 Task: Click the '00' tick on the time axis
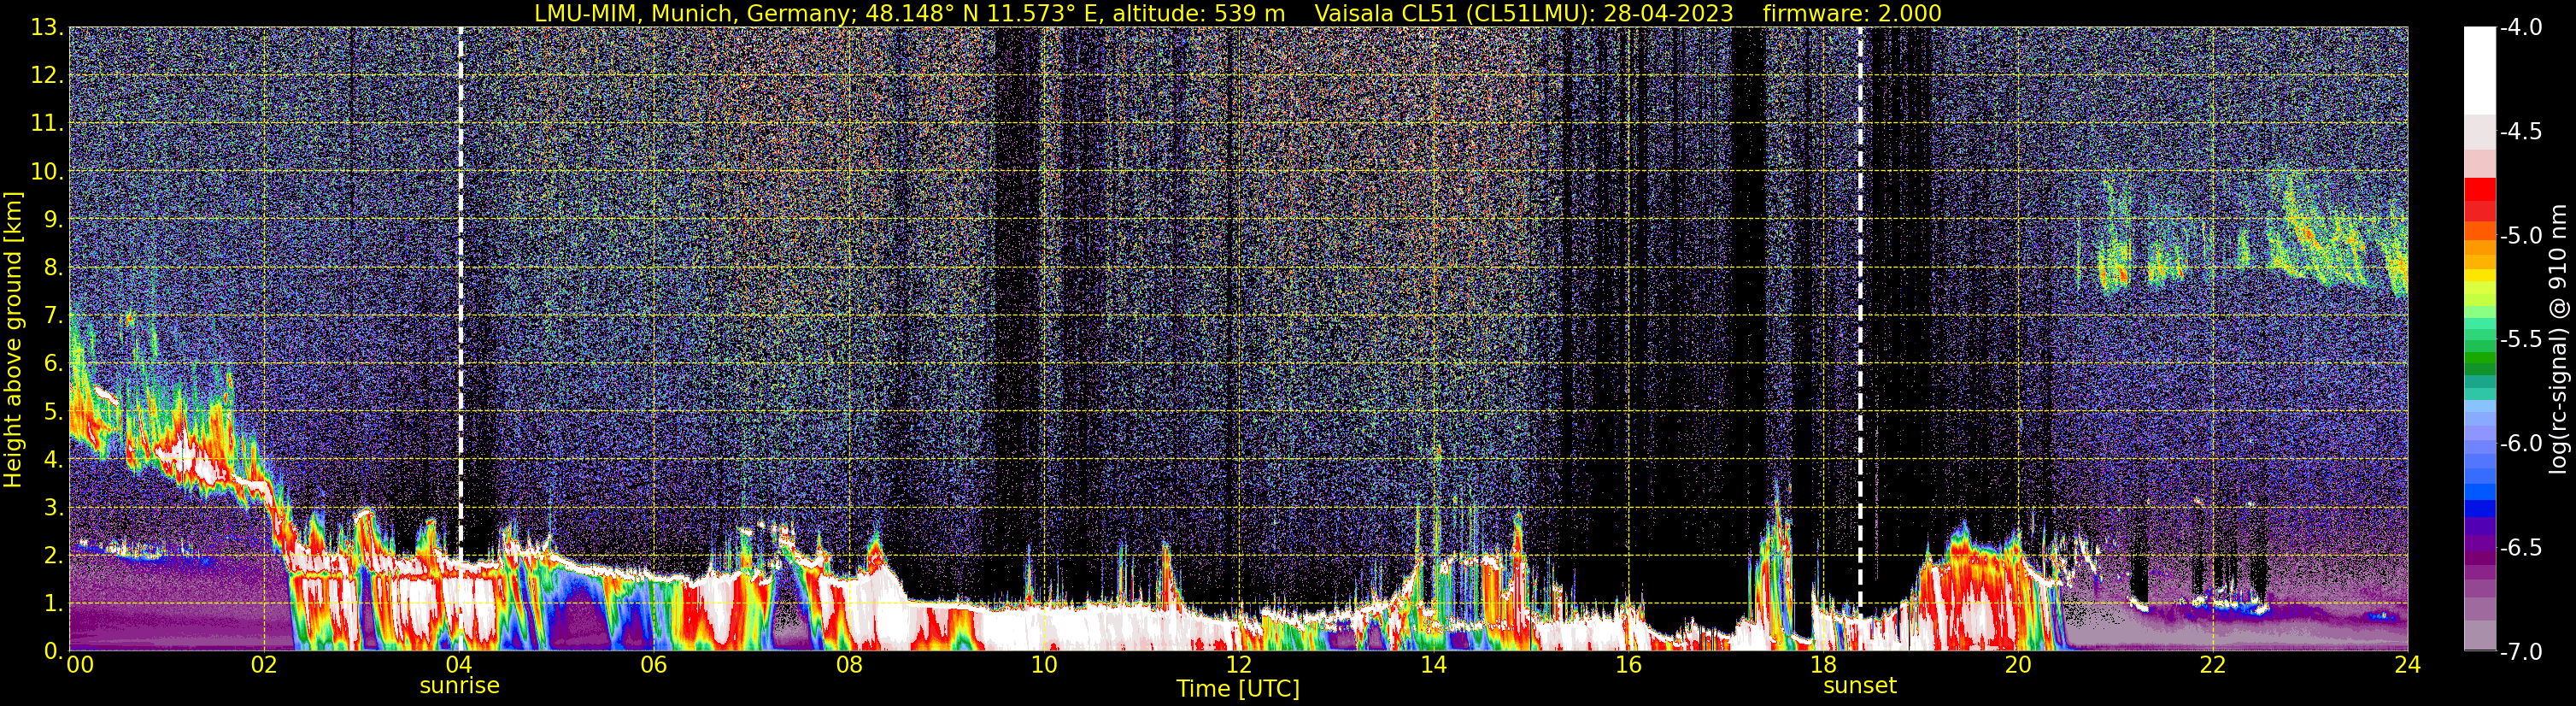pos(80,665)
